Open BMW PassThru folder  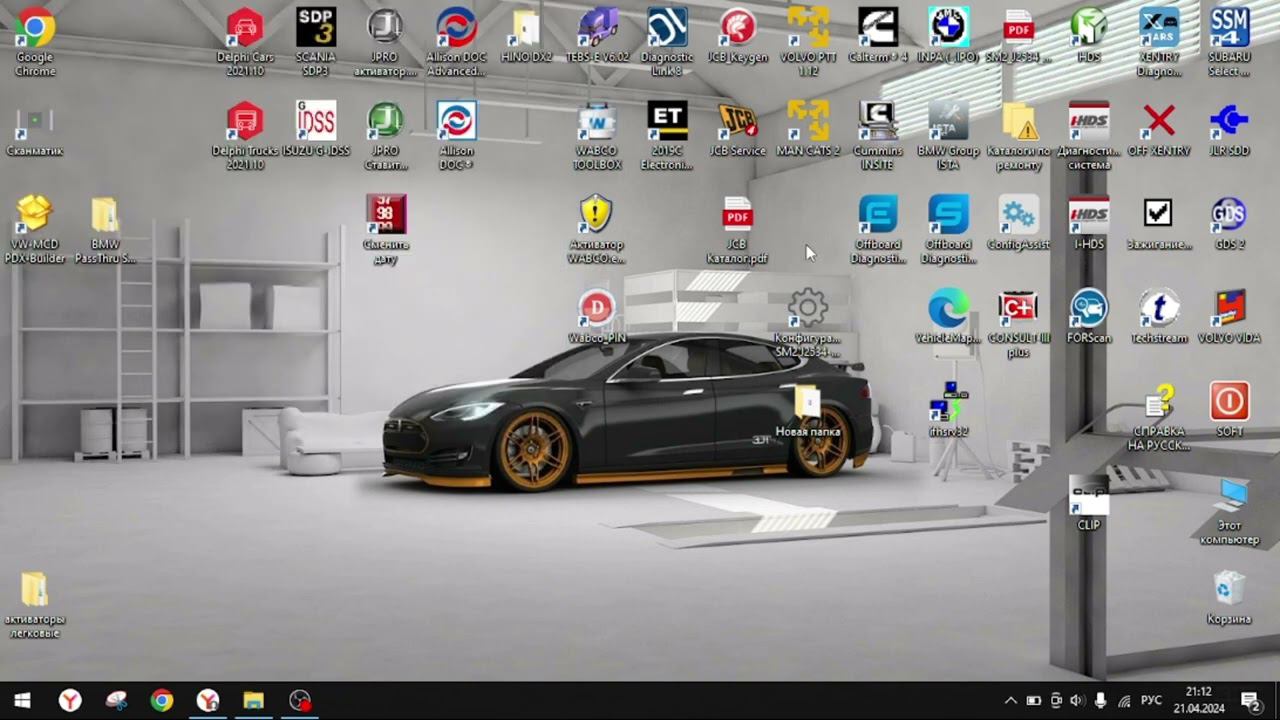tap(105, 229)
